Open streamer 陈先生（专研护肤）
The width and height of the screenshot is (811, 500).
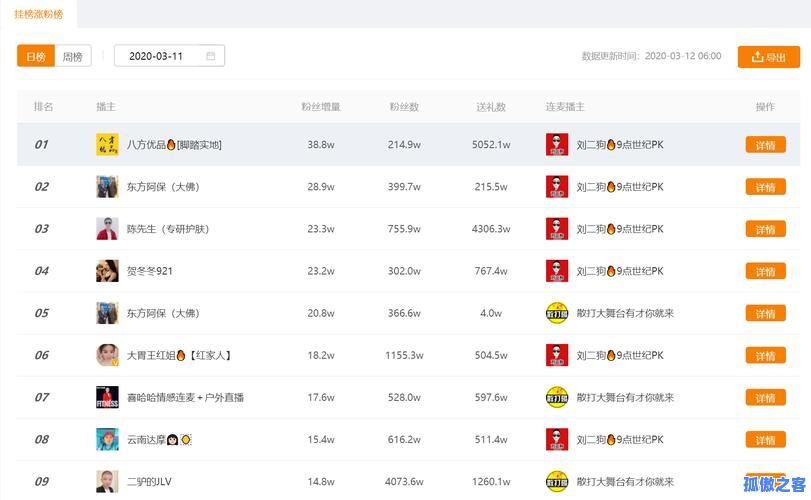(168, 229)
